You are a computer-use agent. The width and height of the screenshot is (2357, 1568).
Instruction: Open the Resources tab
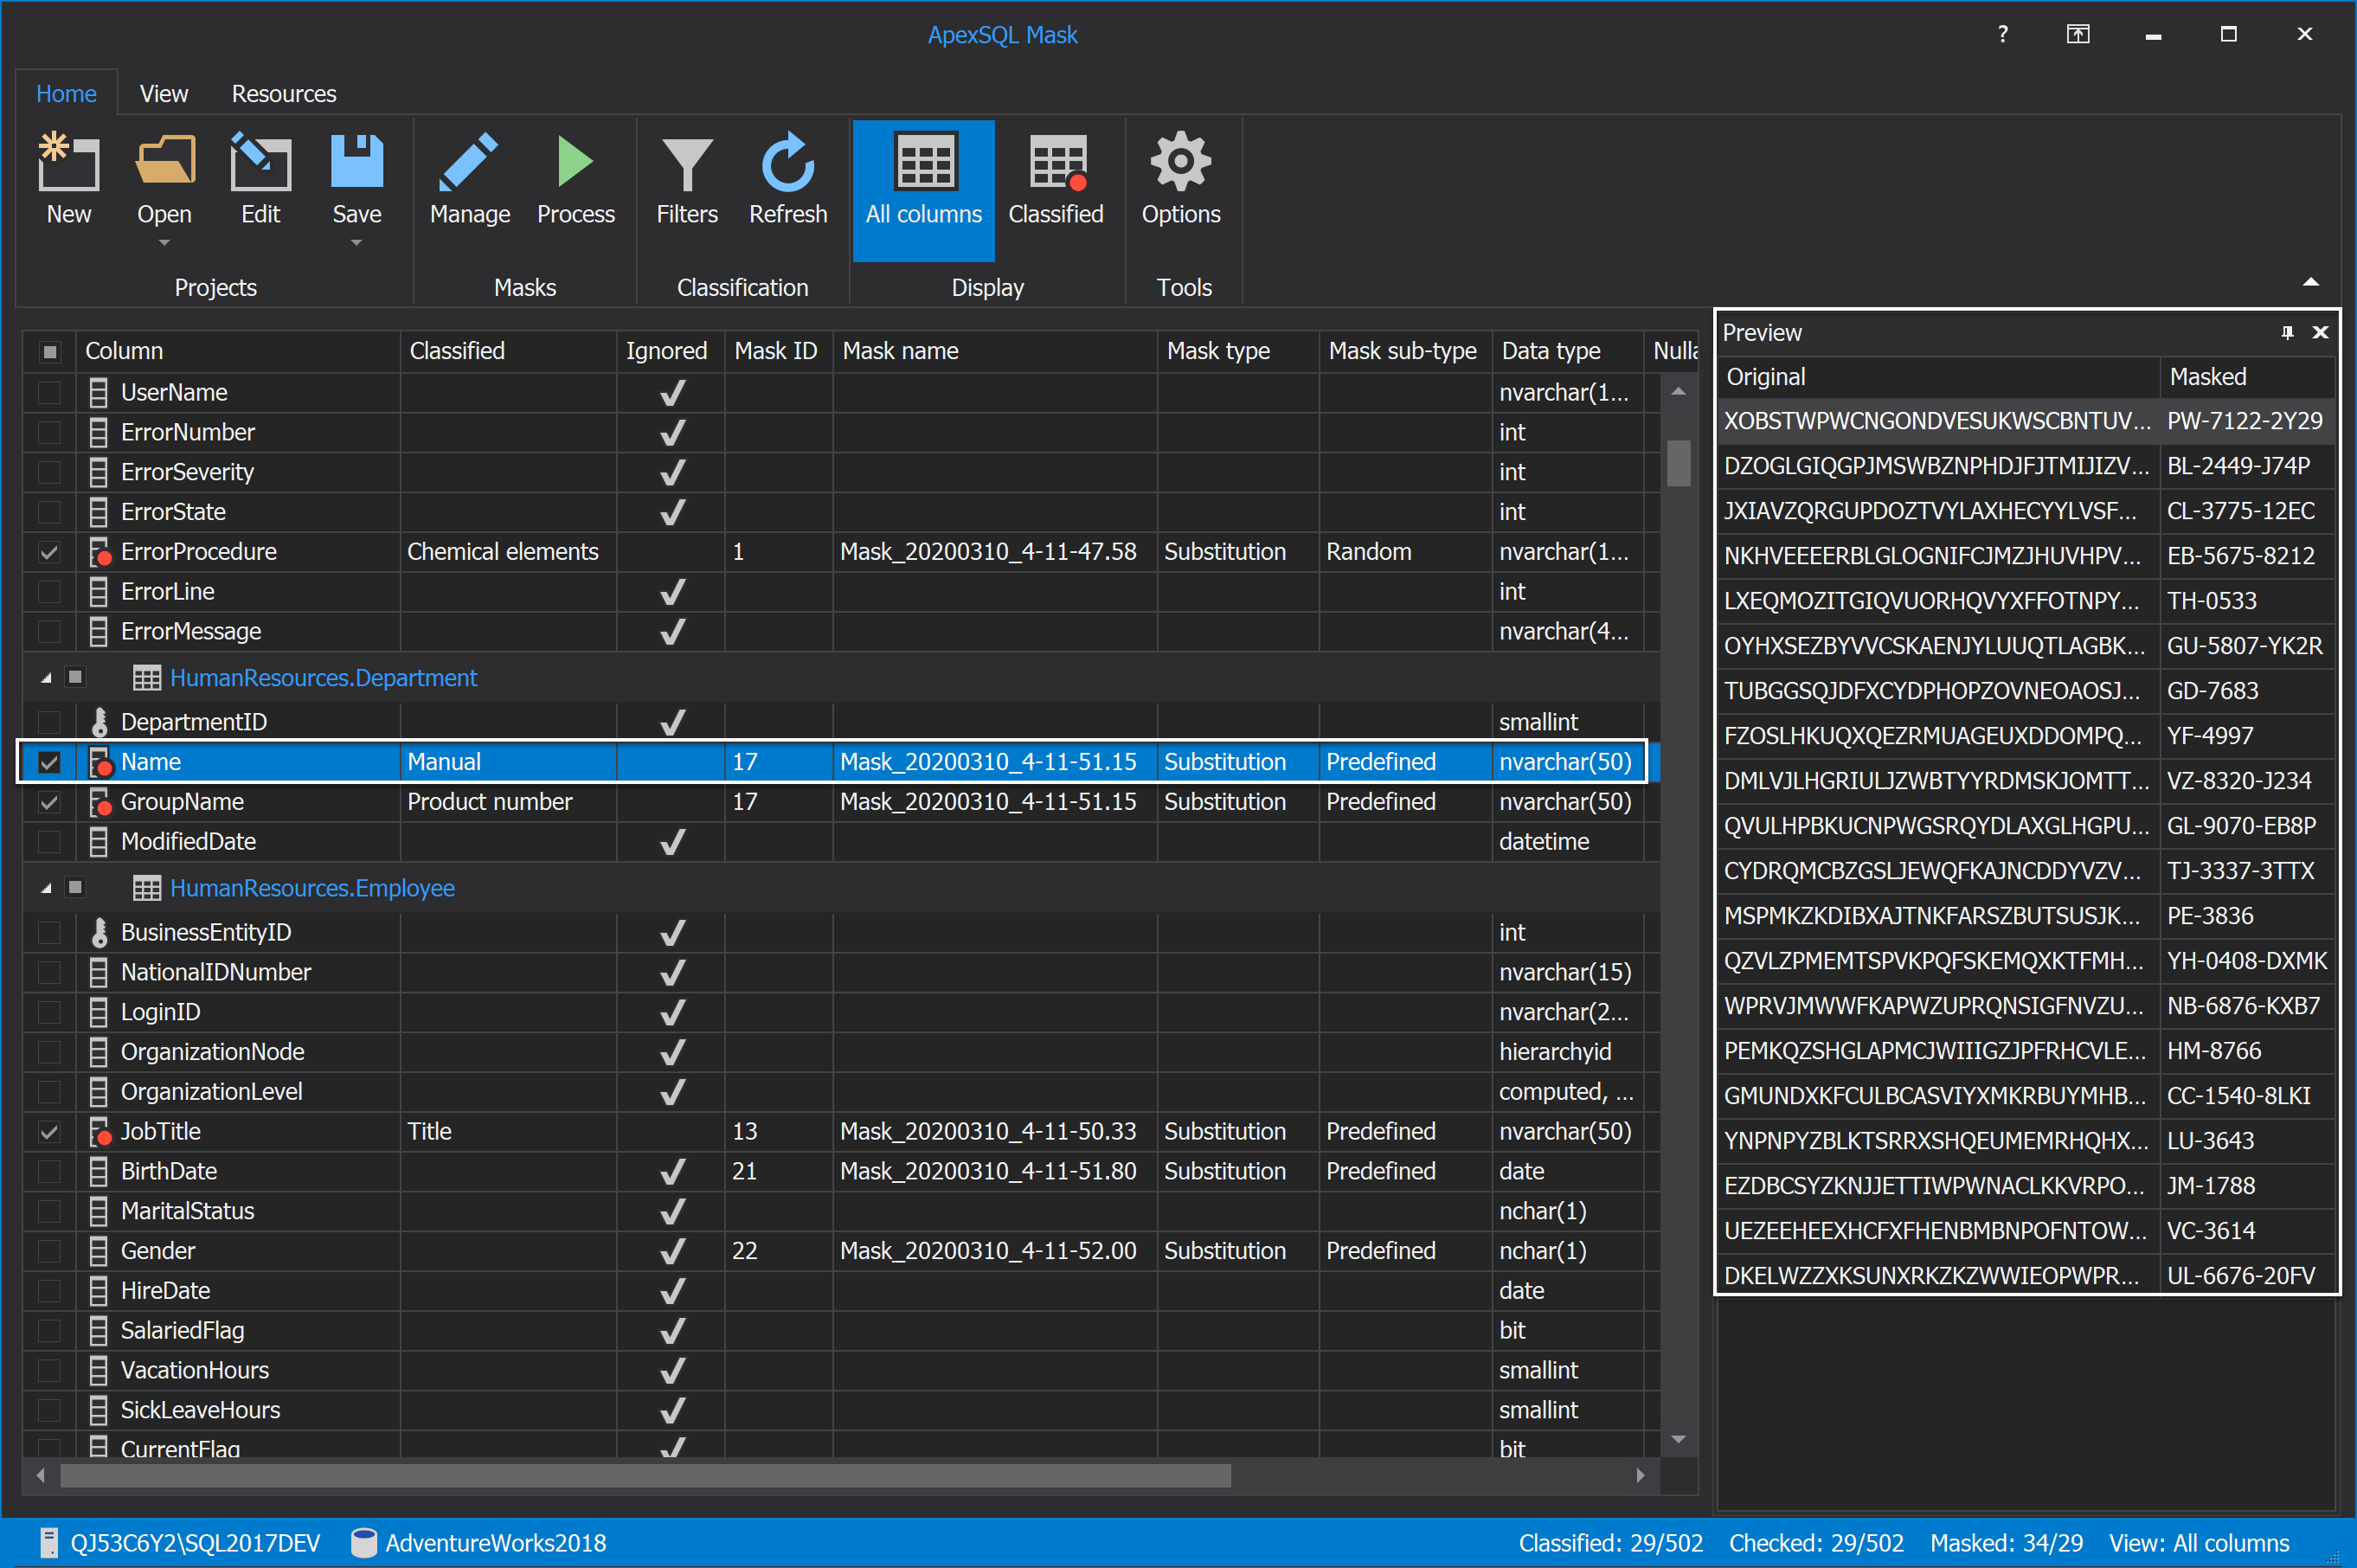click(x=283, y=93)
